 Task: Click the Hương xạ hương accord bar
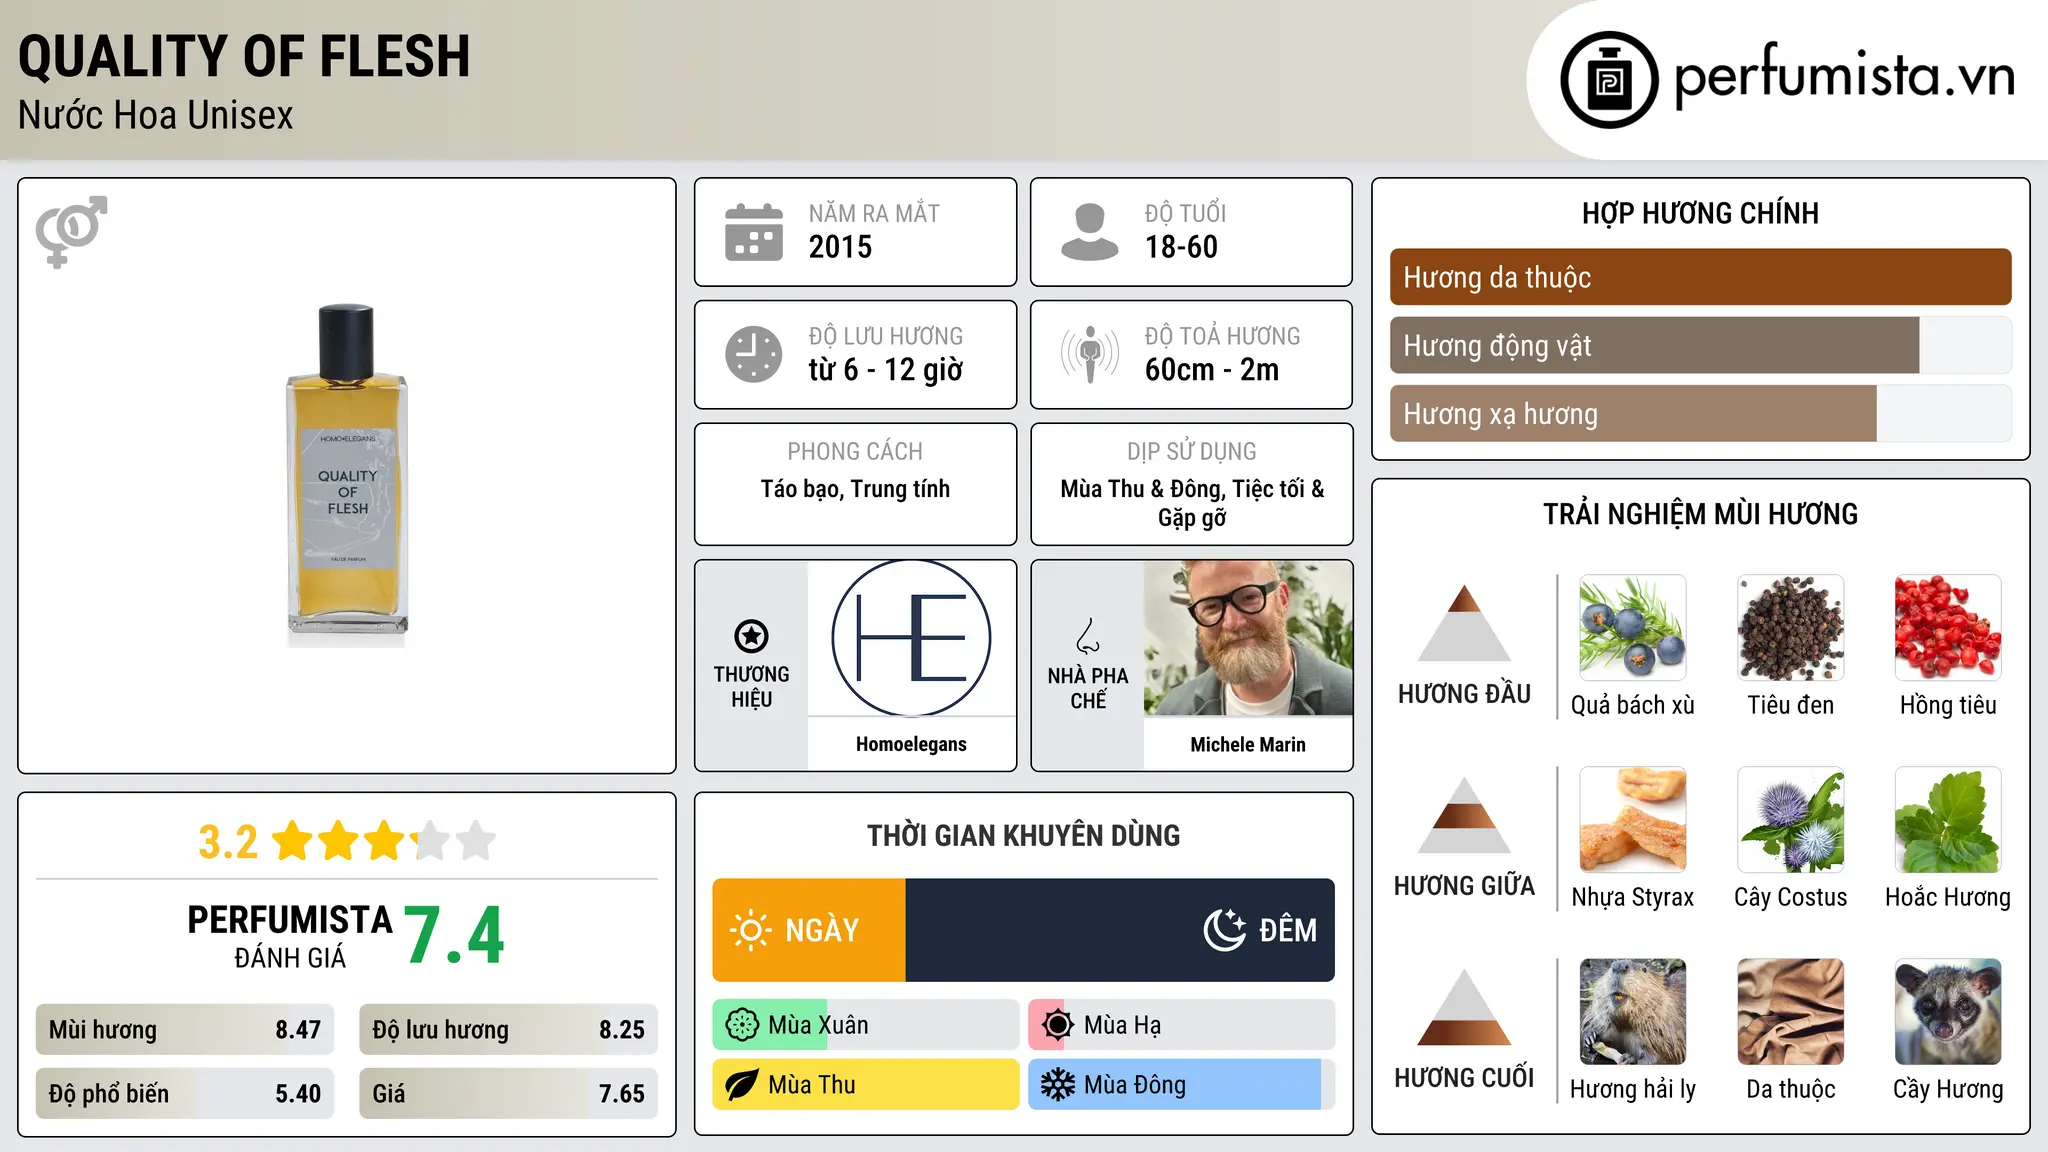pos(1701,413)
